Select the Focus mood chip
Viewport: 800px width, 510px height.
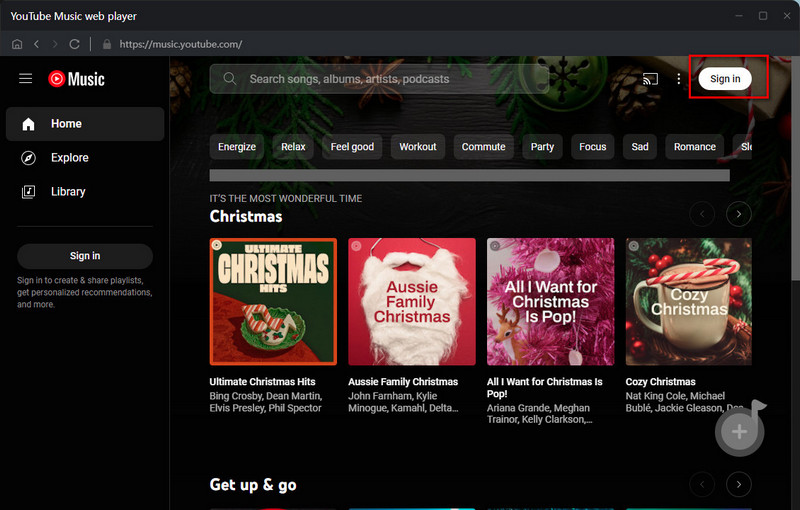[592, 147]
